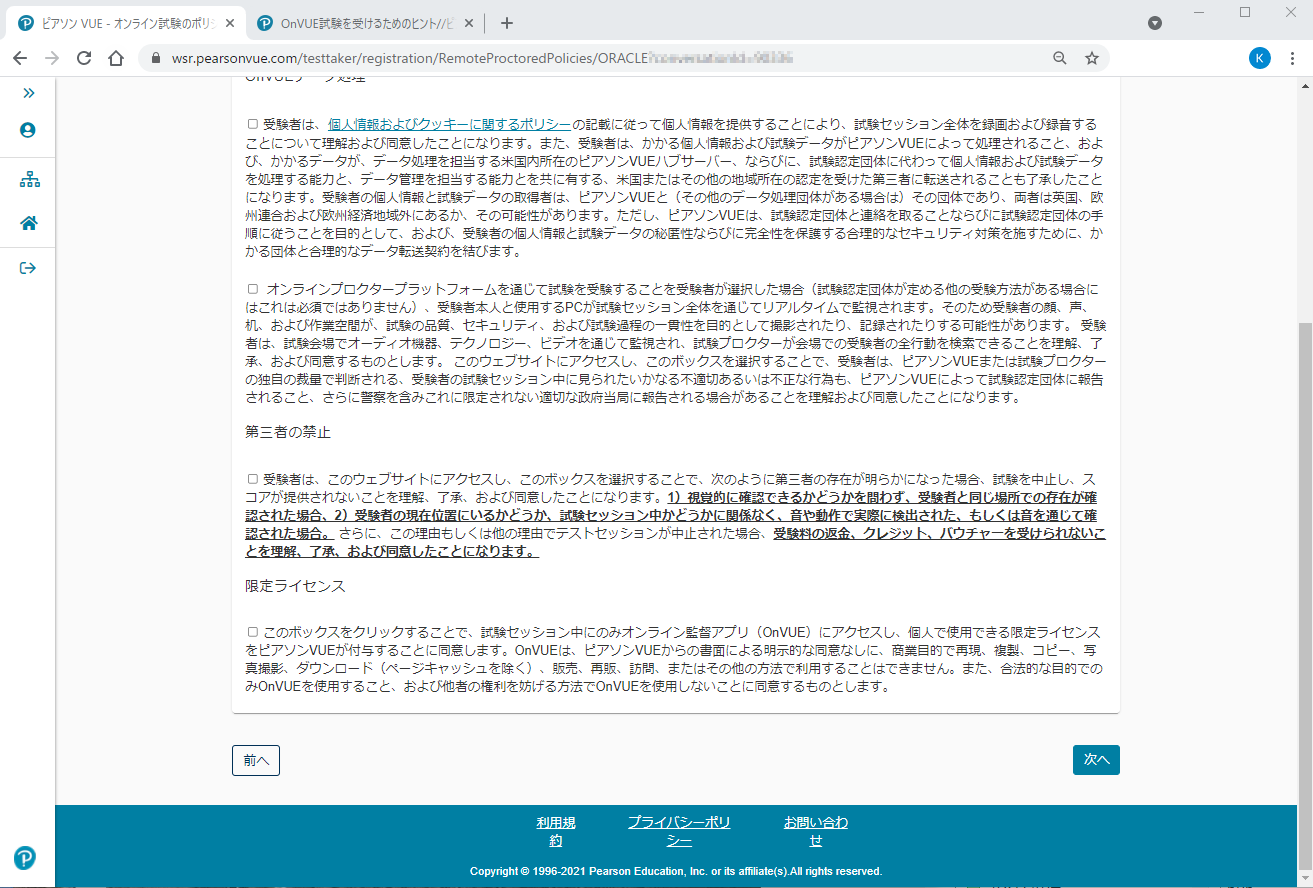Go to home via sidebar house icon
Image resolution: width=1313 pixels, height=888 pixels.
(28, 223)
